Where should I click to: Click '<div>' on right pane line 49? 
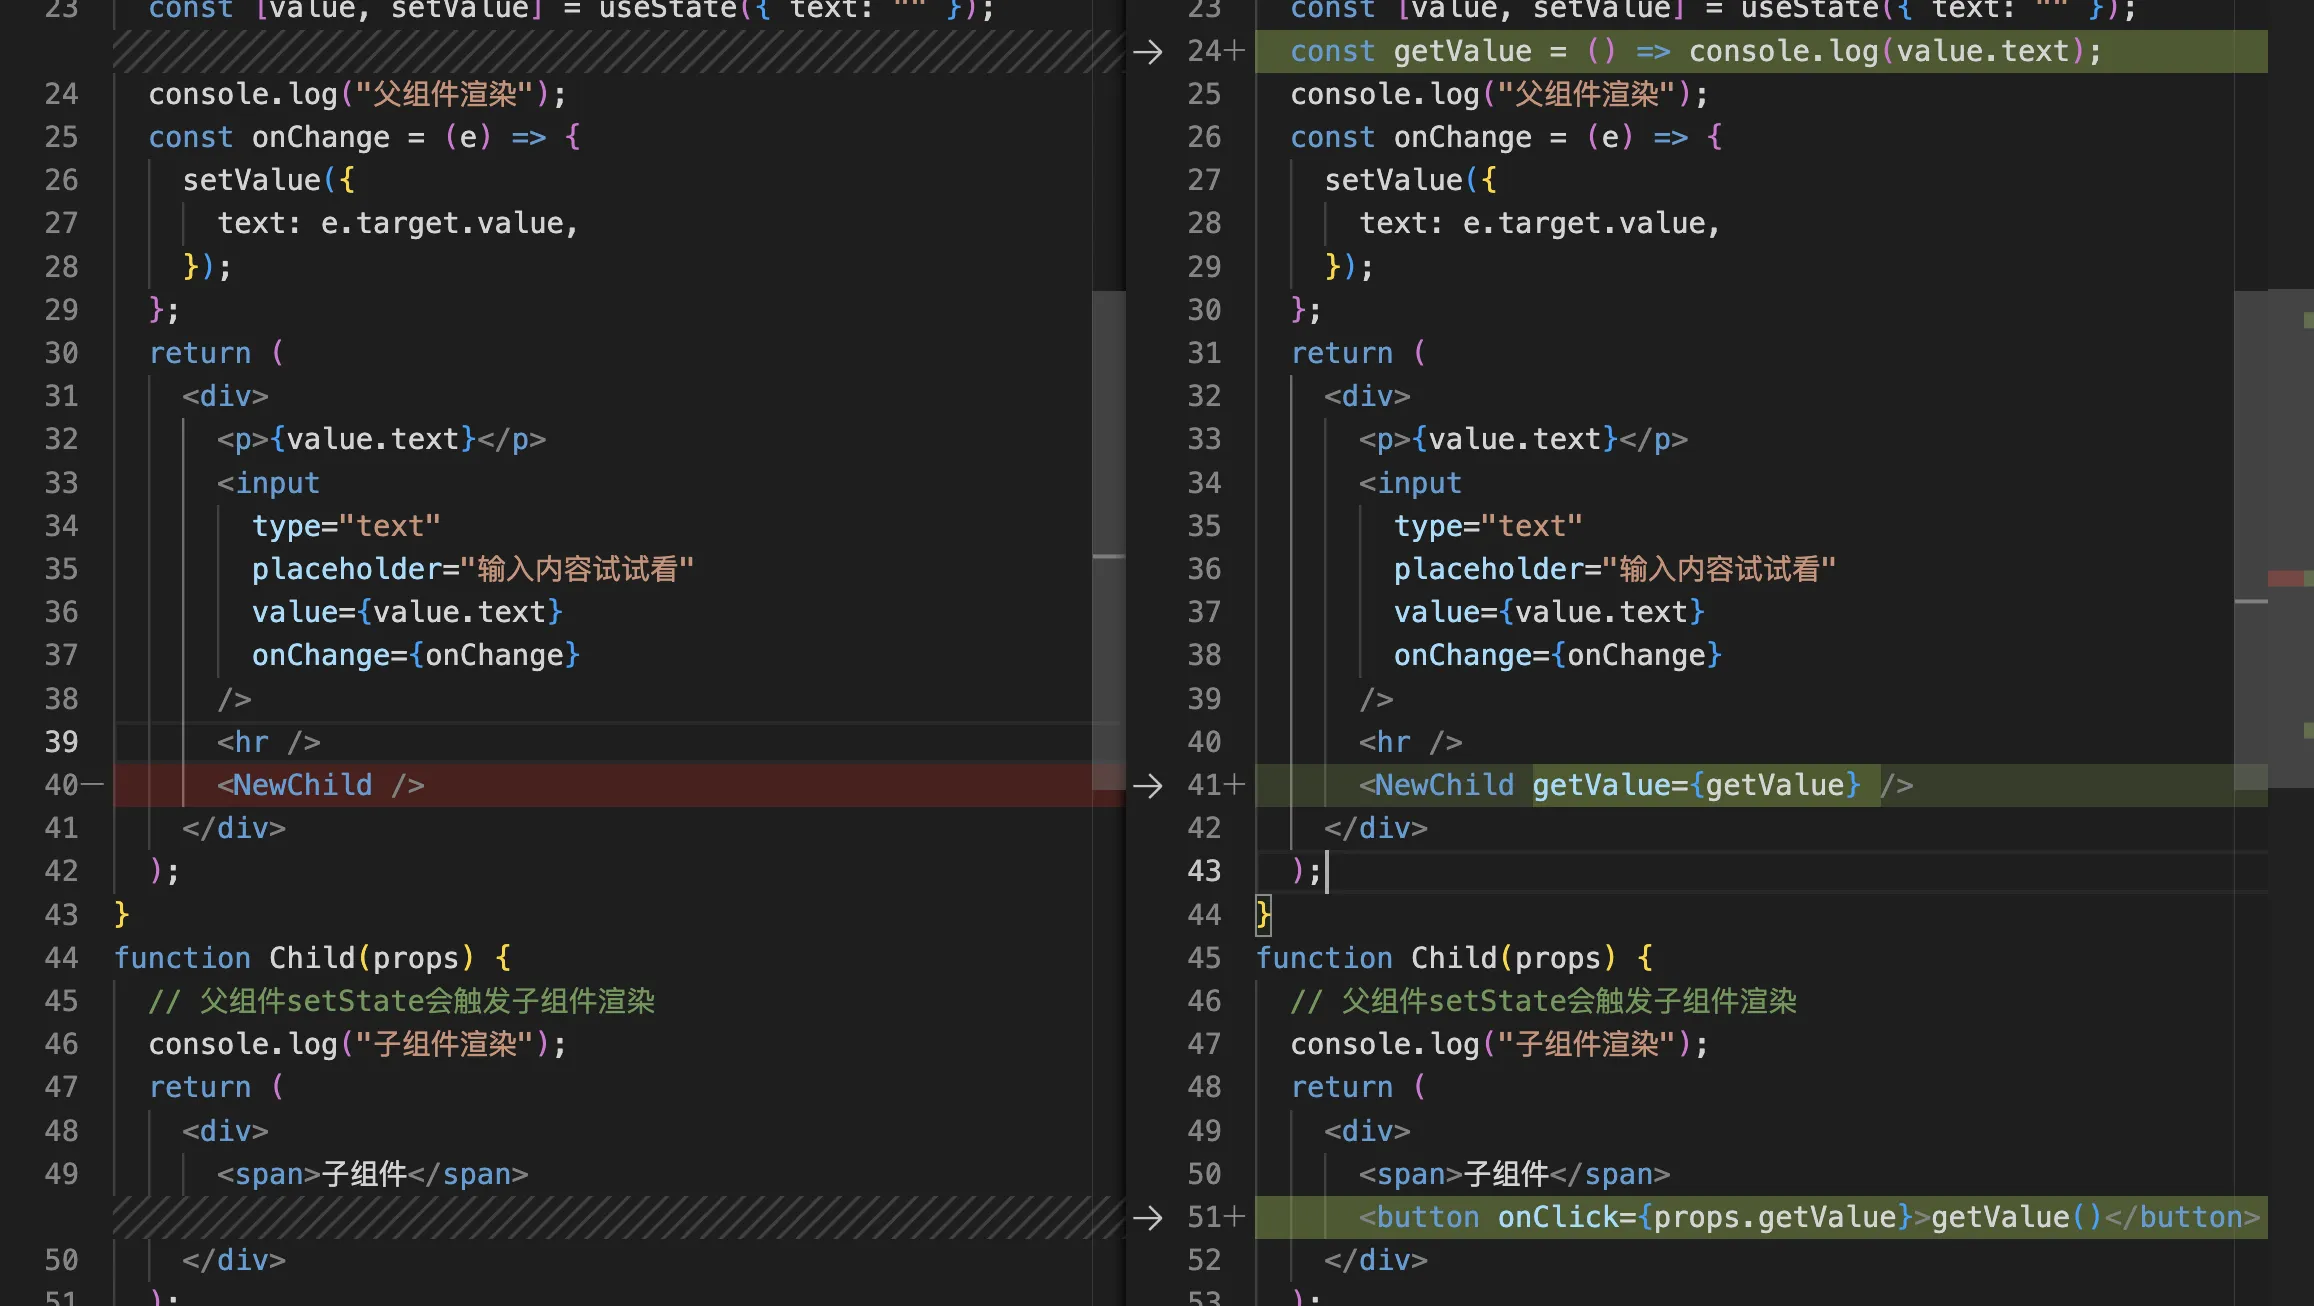pos(1368,1131)
